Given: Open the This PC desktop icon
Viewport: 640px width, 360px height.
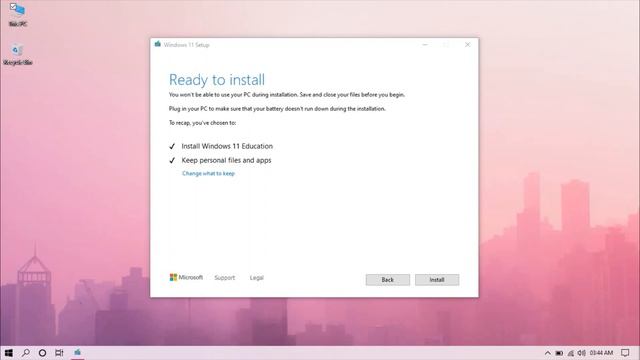Looking at the screenshot, I should click(x=18, y=15).
